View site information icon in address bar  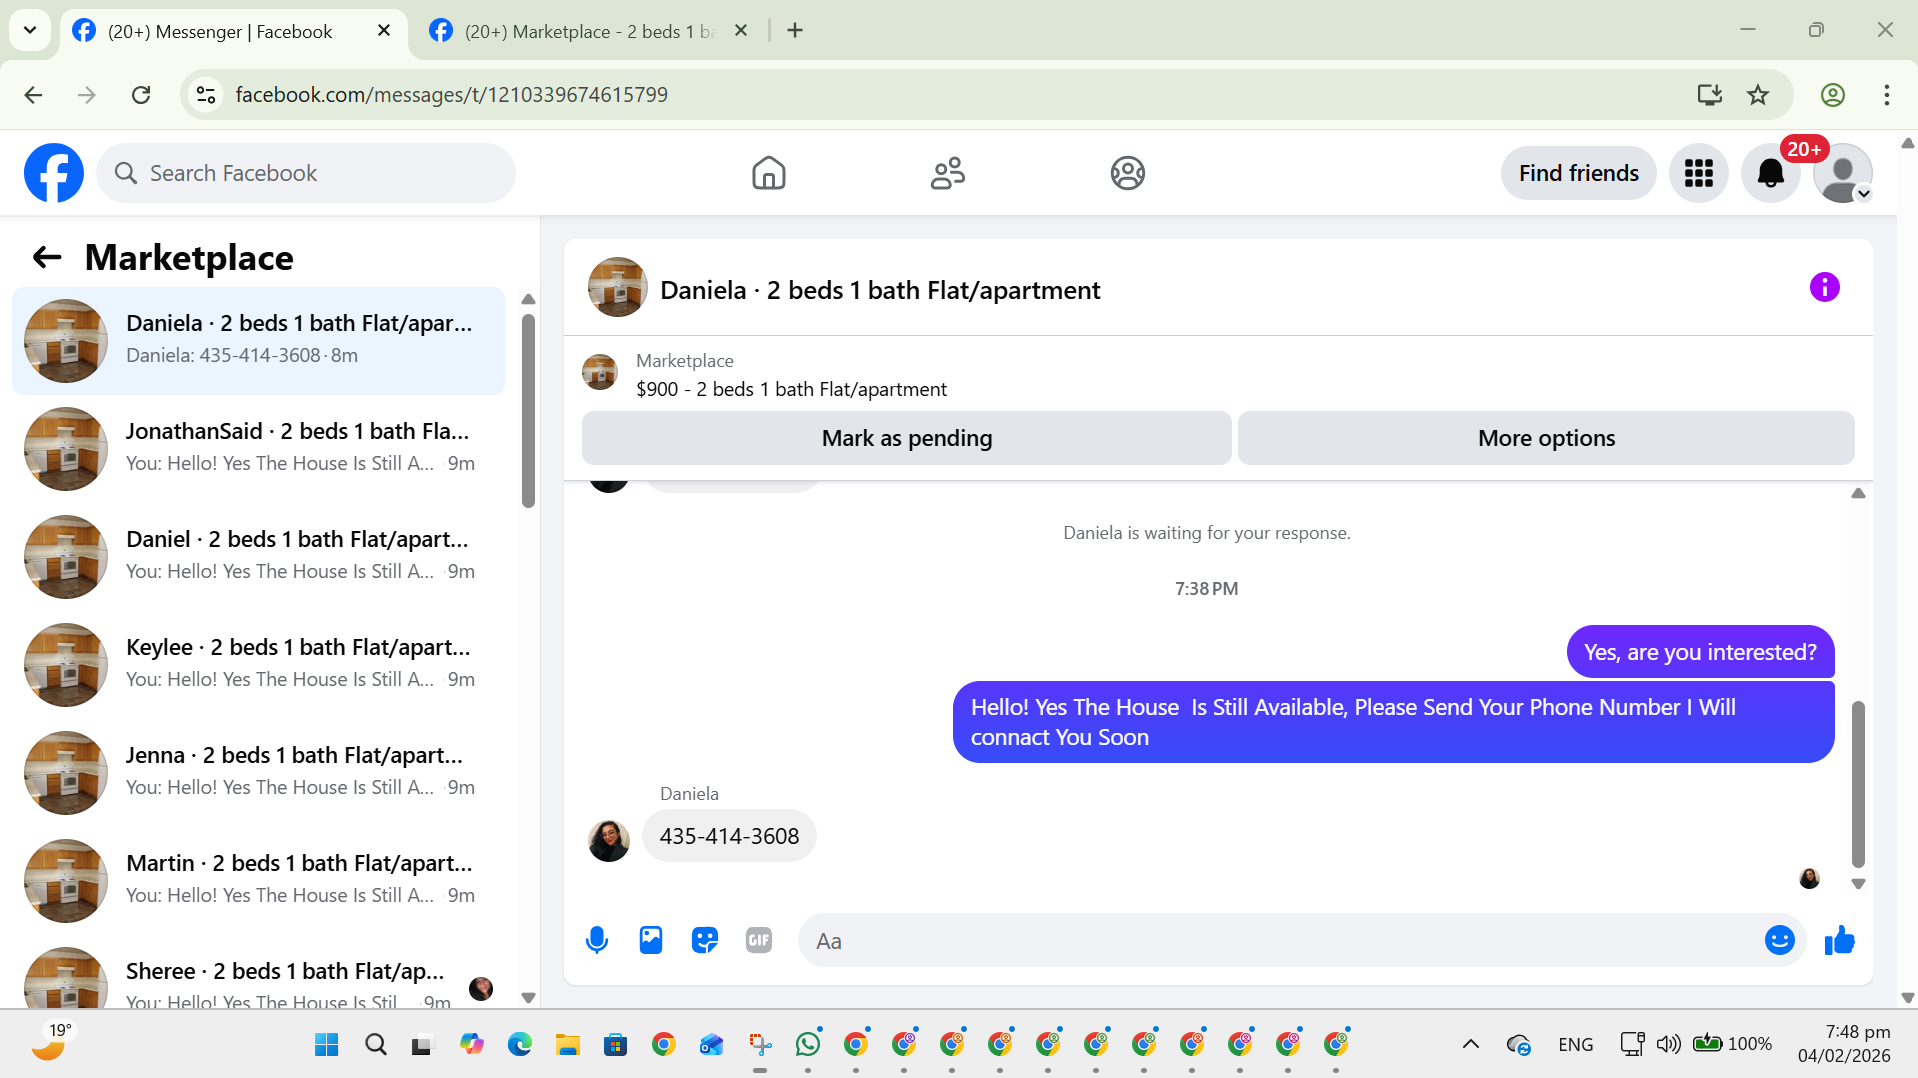tap(206, 95)
